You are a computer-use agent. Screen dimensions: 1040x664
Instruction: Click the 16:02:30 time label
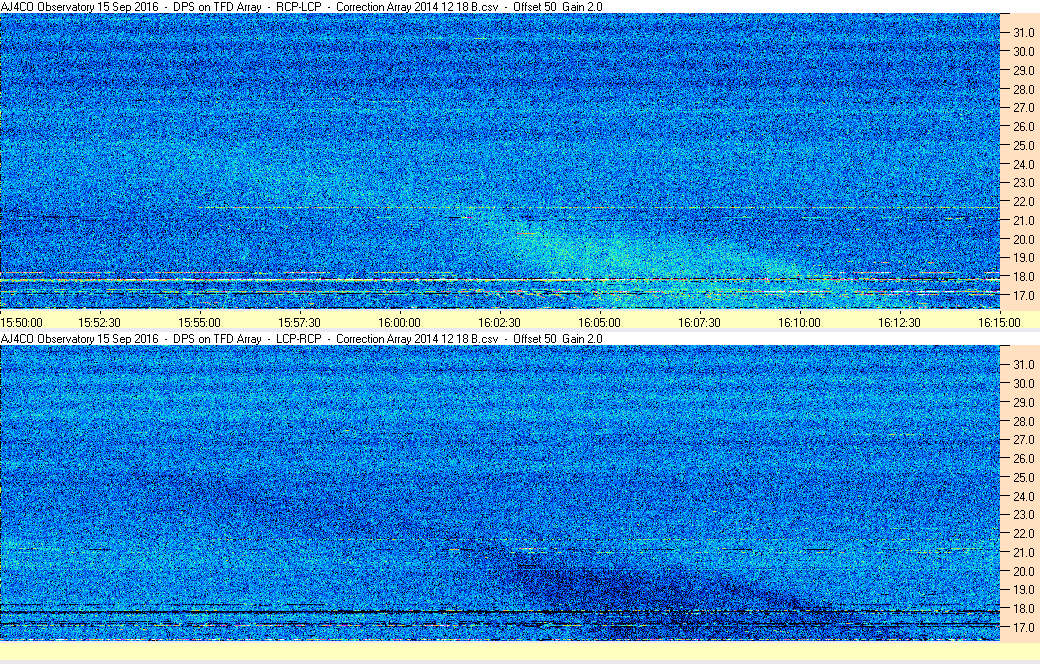(x=499, y=322)
